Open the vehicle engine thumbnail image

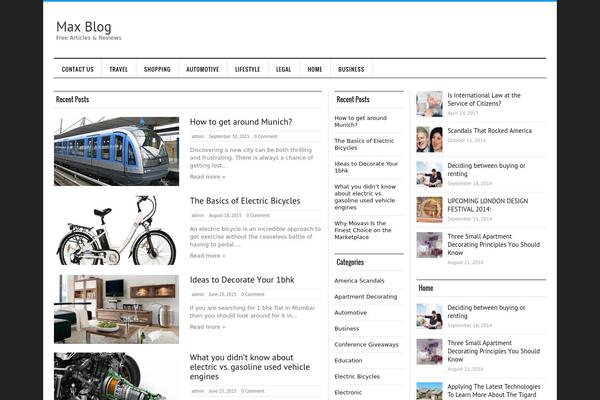pos(116,376)
